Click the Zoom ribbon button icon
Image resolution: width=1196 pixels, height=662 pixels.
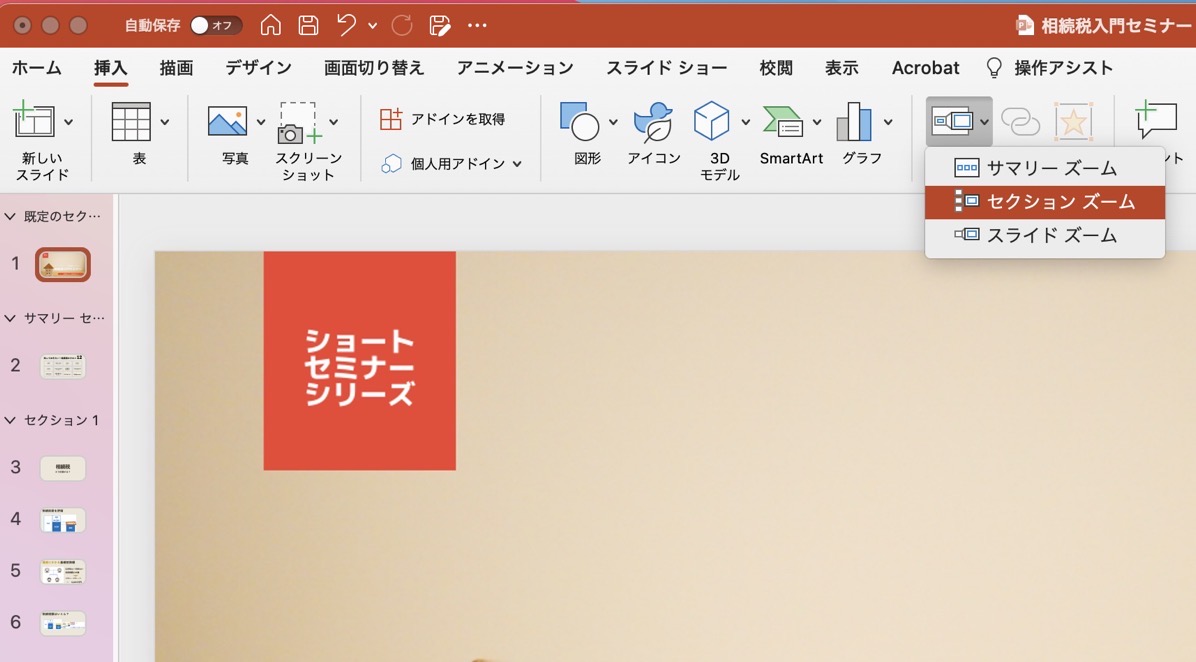click(951, 121)
